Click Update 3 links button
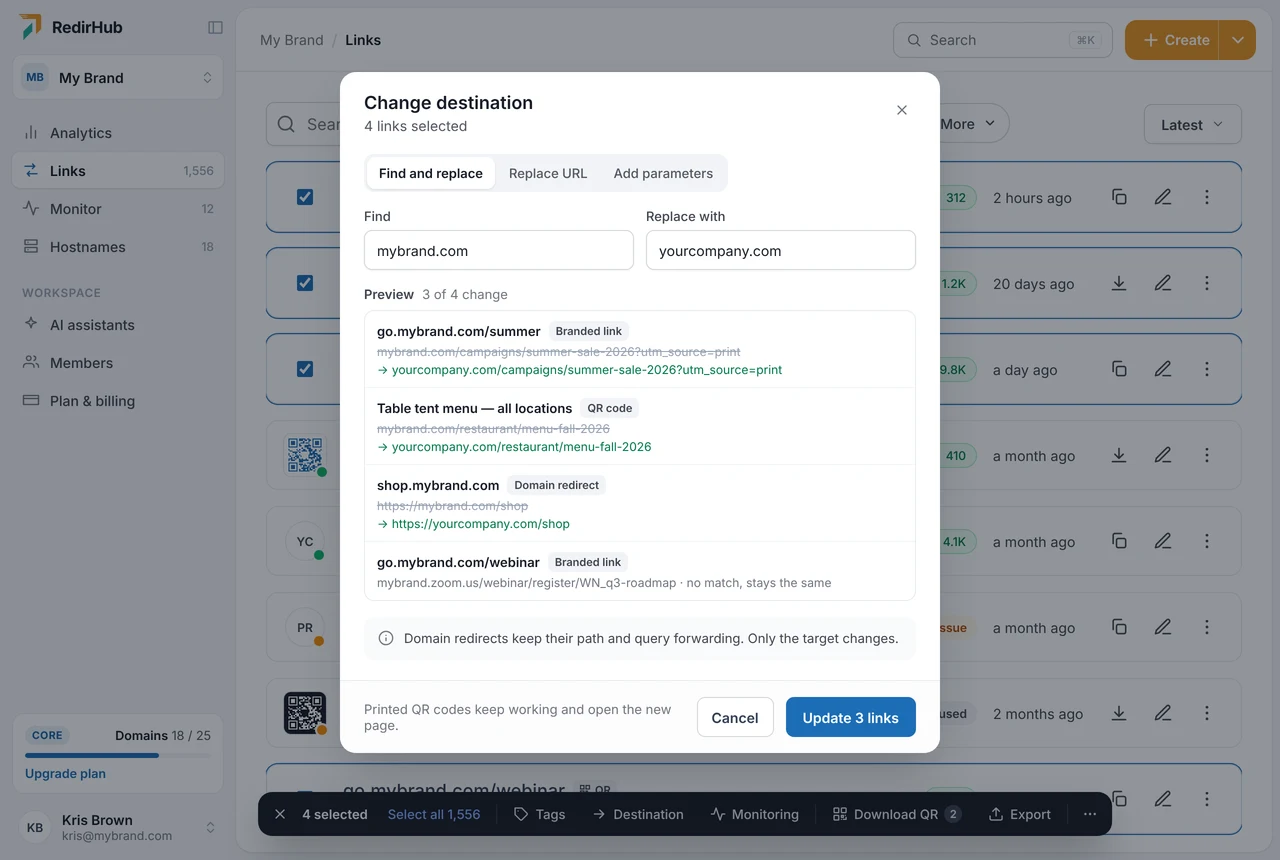Screen dimensions: 1280x860 click(x=851, y=717)
